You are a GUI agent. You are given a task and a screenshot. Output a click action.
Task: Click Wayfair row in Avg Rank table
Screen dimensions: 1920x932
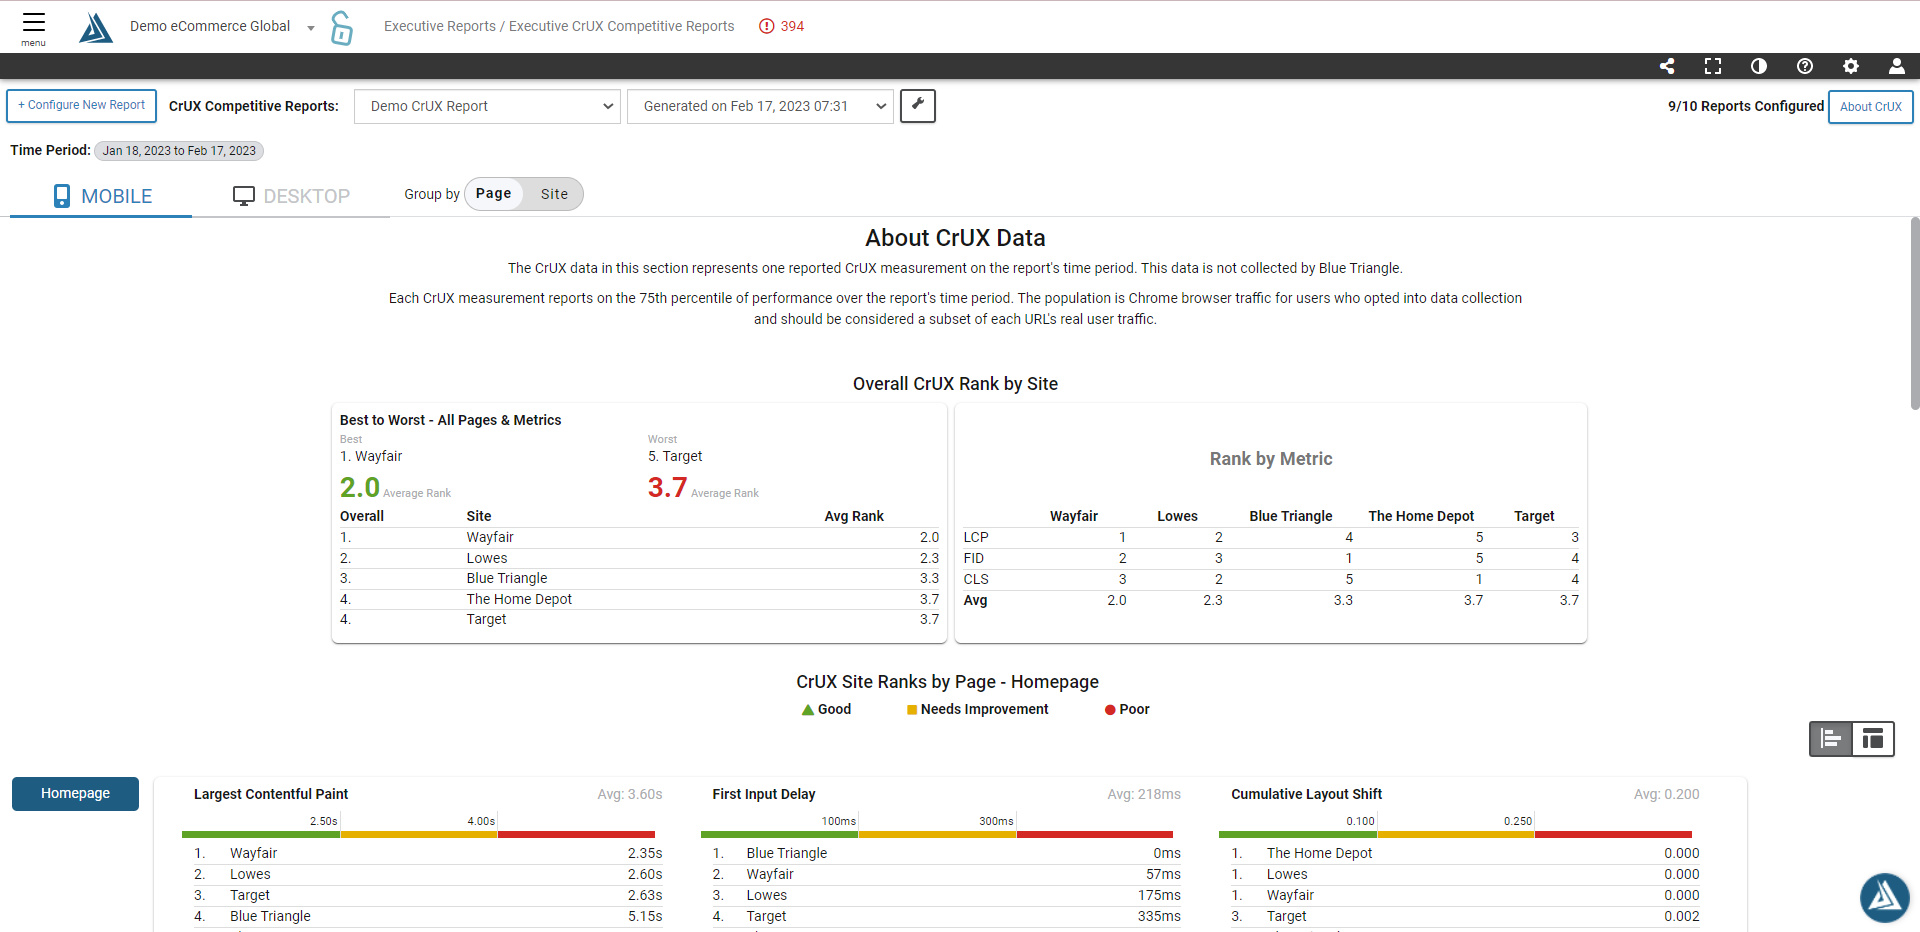(639, 537)
